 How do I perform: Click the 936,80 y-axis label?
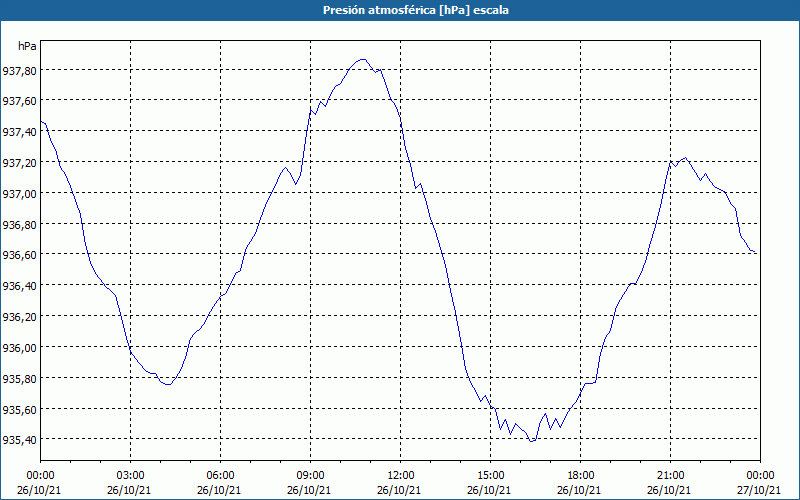[19, 225]
